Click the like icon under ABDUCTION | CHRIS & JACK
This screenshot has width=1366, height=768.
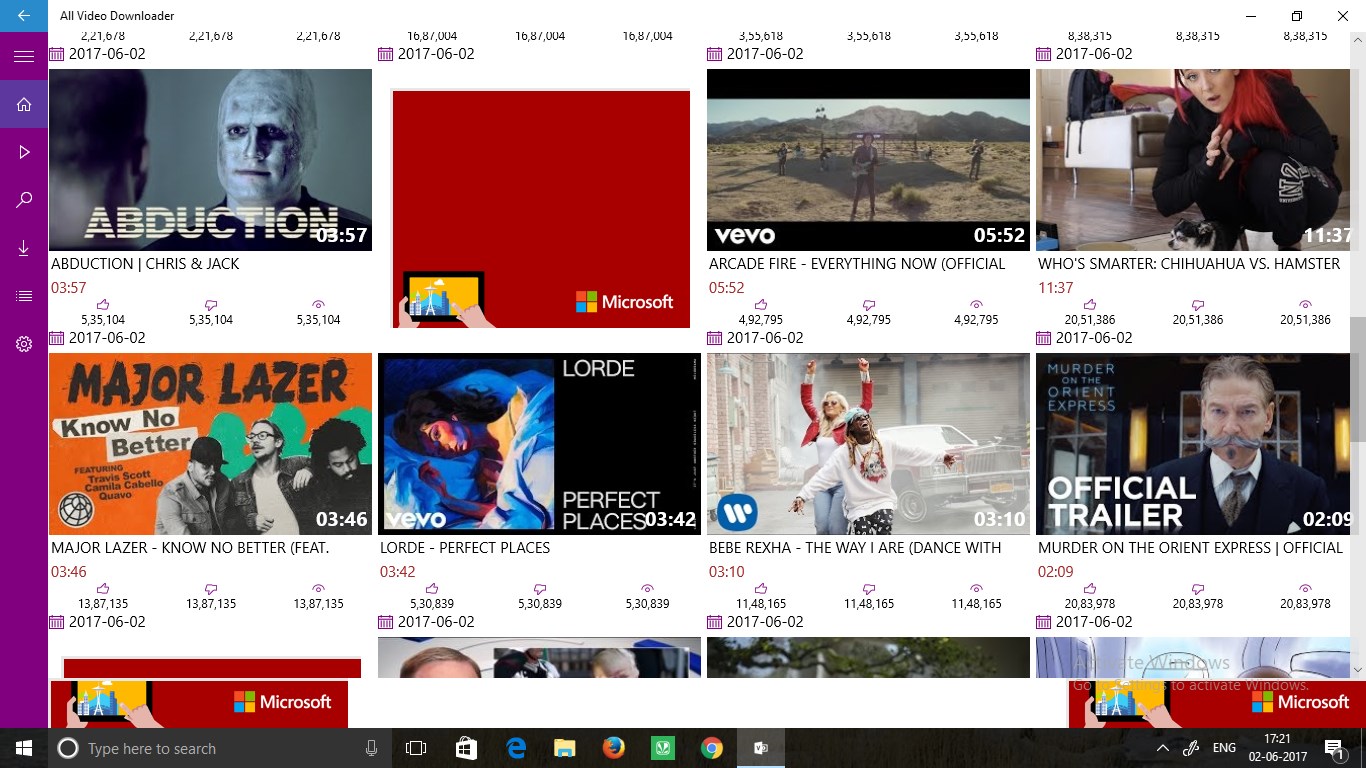(x=103, y=305)
